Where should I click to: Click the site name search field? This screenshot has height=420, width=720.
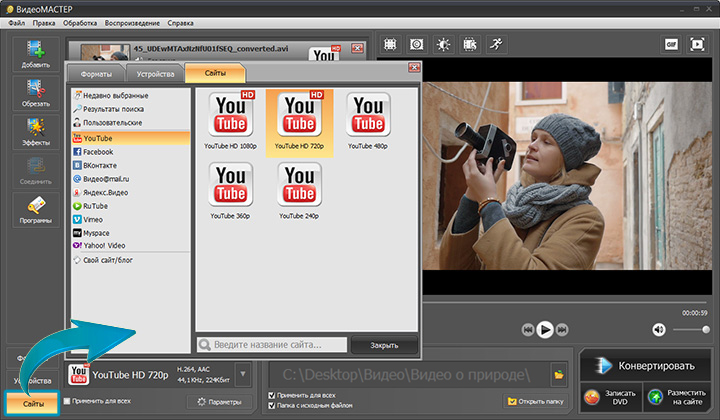[x=272, y=345]
